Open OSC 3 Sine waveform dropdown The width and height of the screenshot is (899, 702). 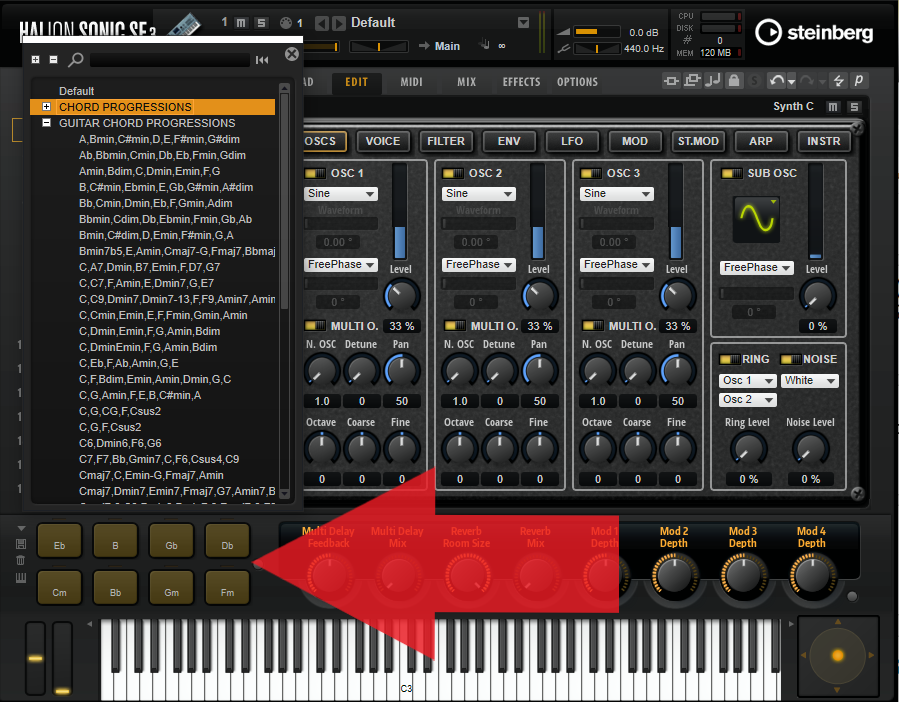click(x=617, y=194)
